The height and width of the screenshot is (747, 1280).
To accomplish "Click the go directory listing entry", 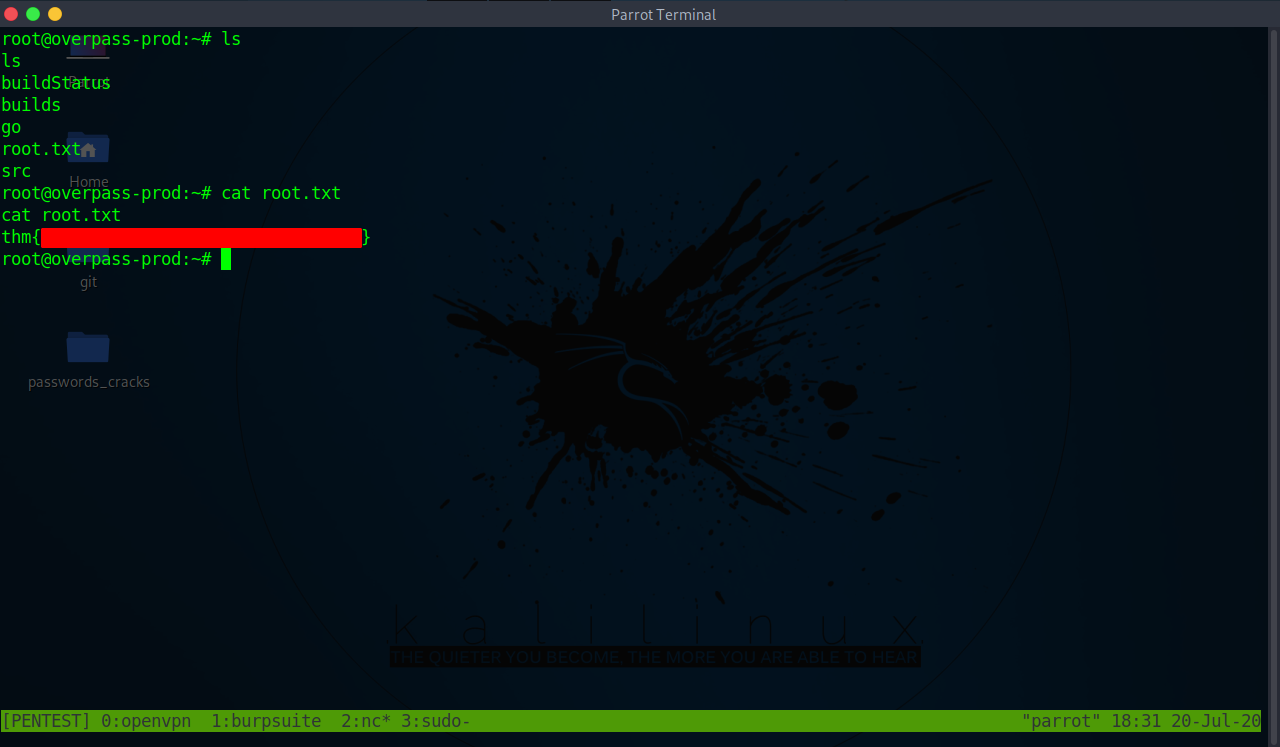I will click(11, 127).
